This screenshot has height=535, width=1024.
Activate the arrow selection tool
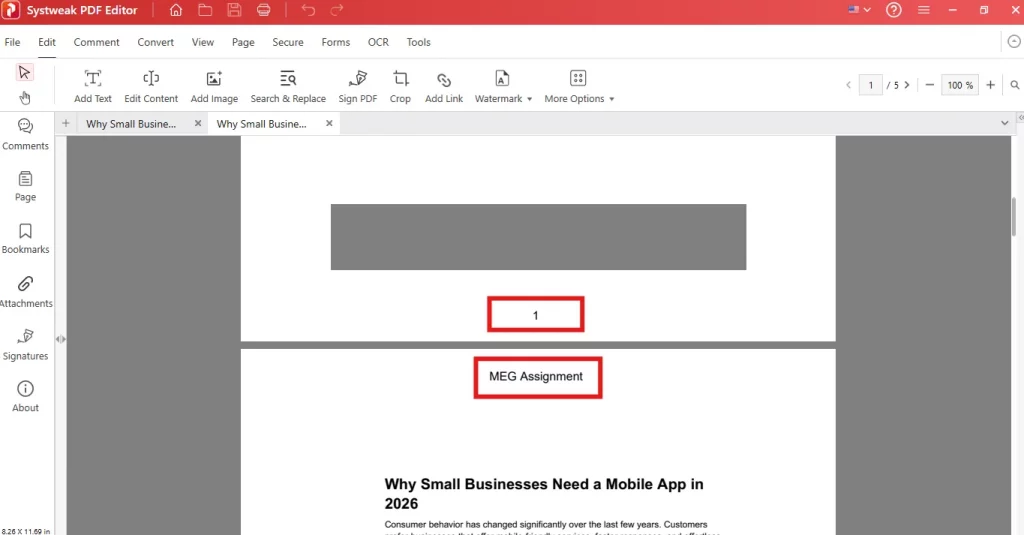25,72
